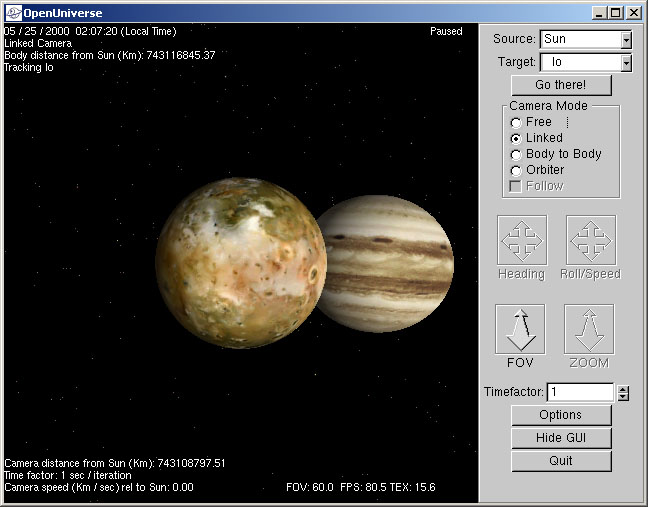648x507 pixels.
Task: Click the Io moon in the viewport
Action: pos(241,263)
